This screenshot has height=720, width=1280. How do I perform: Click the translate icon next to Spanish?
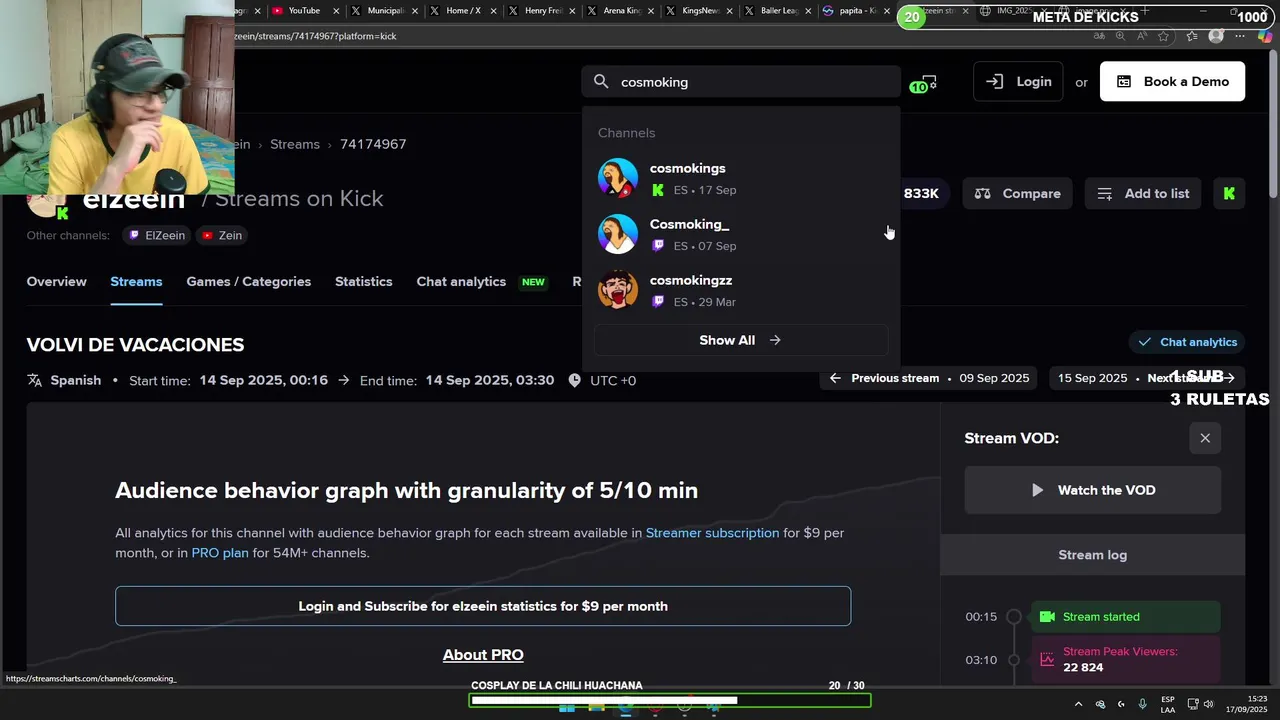(35, 380)
